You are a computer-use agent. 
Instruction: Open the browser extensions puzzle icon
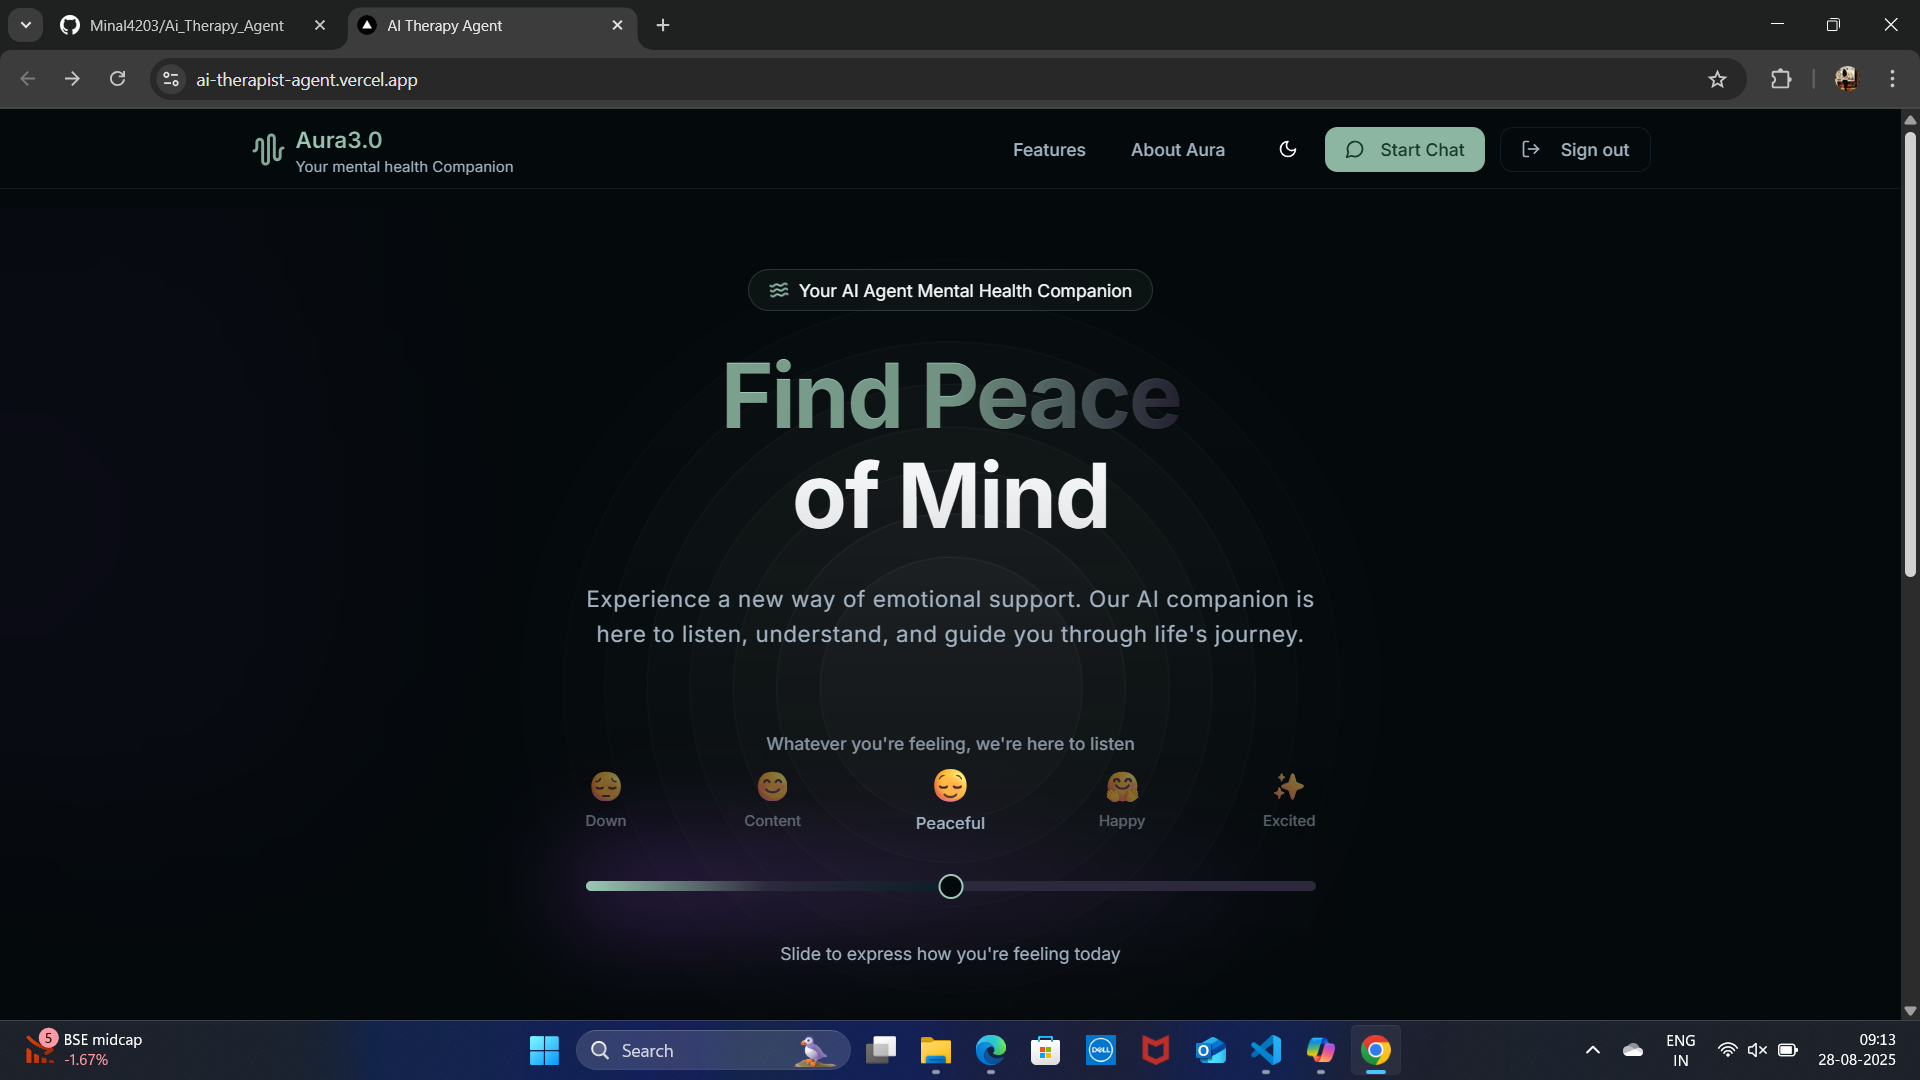[1781, 79]
